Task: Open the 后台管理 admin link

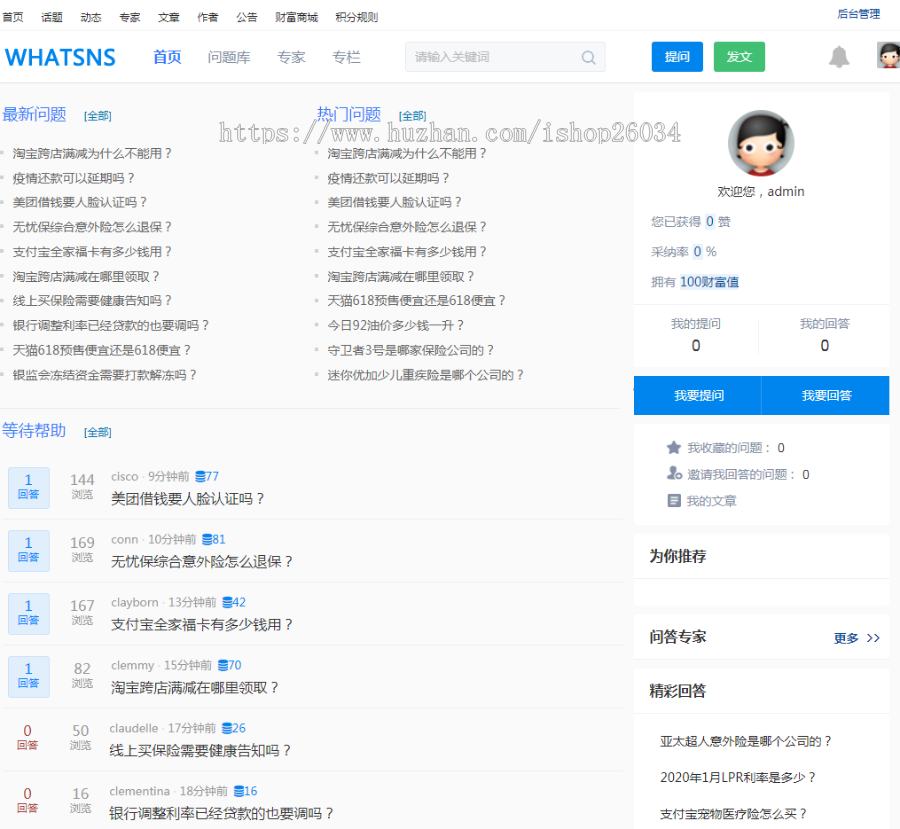Action: (x=858, y=13)
